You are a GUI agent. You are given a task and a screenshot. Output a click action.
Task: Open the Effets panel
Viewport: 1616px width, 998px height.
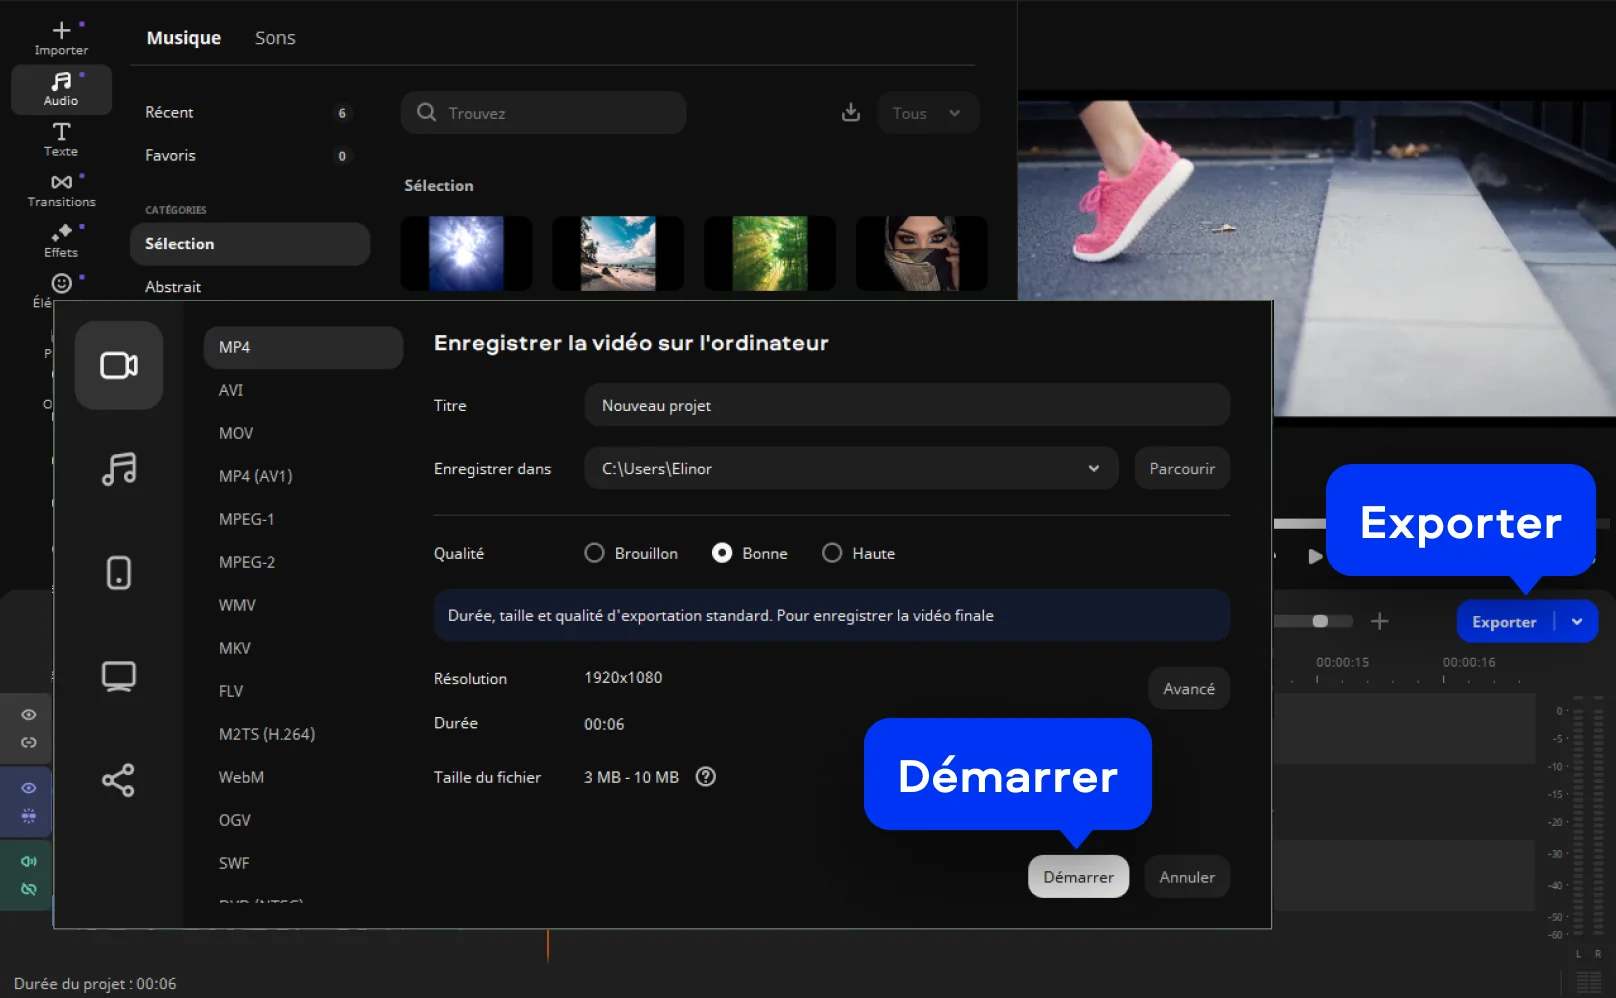(x=61, y=240)
